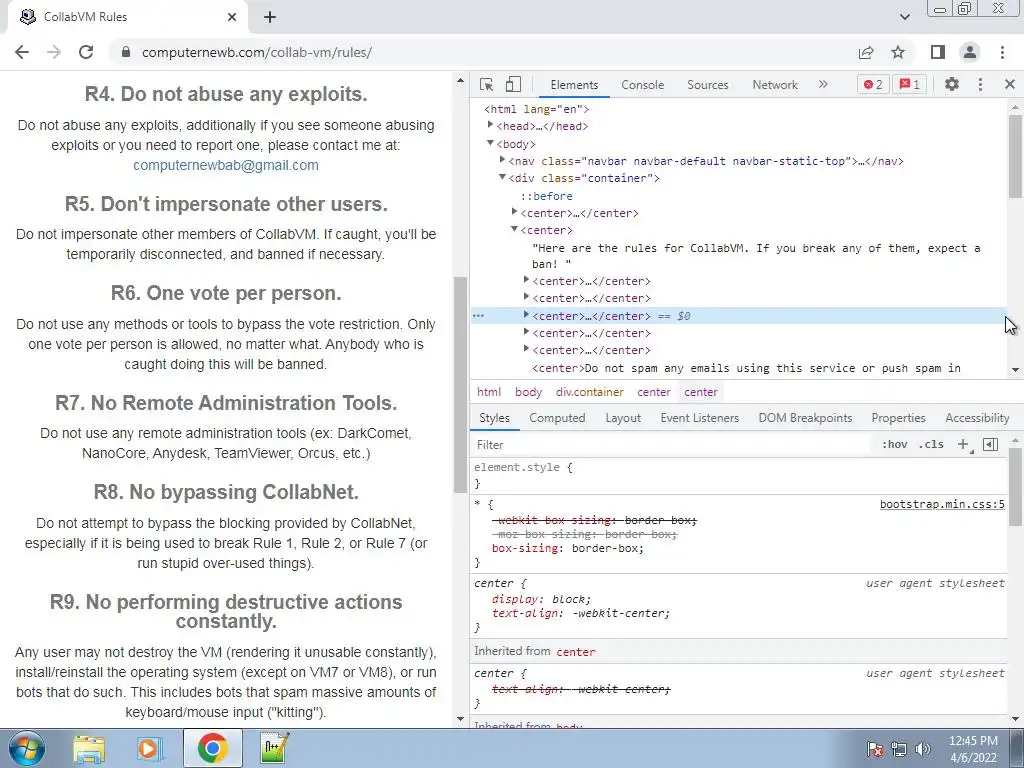This screenshot has height=768, width=1024.
Task: Click the issues count badge
Action: 910,84
